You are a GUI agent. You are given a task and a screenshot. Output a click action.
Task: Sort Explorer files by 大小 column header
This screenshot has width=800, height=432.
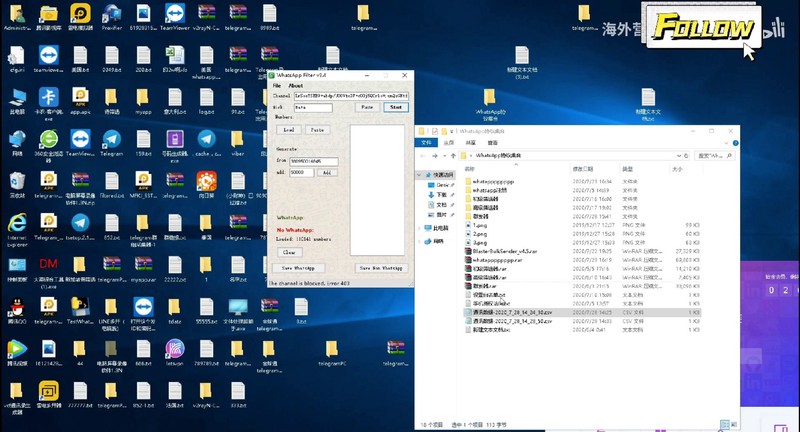coord(678,169)
